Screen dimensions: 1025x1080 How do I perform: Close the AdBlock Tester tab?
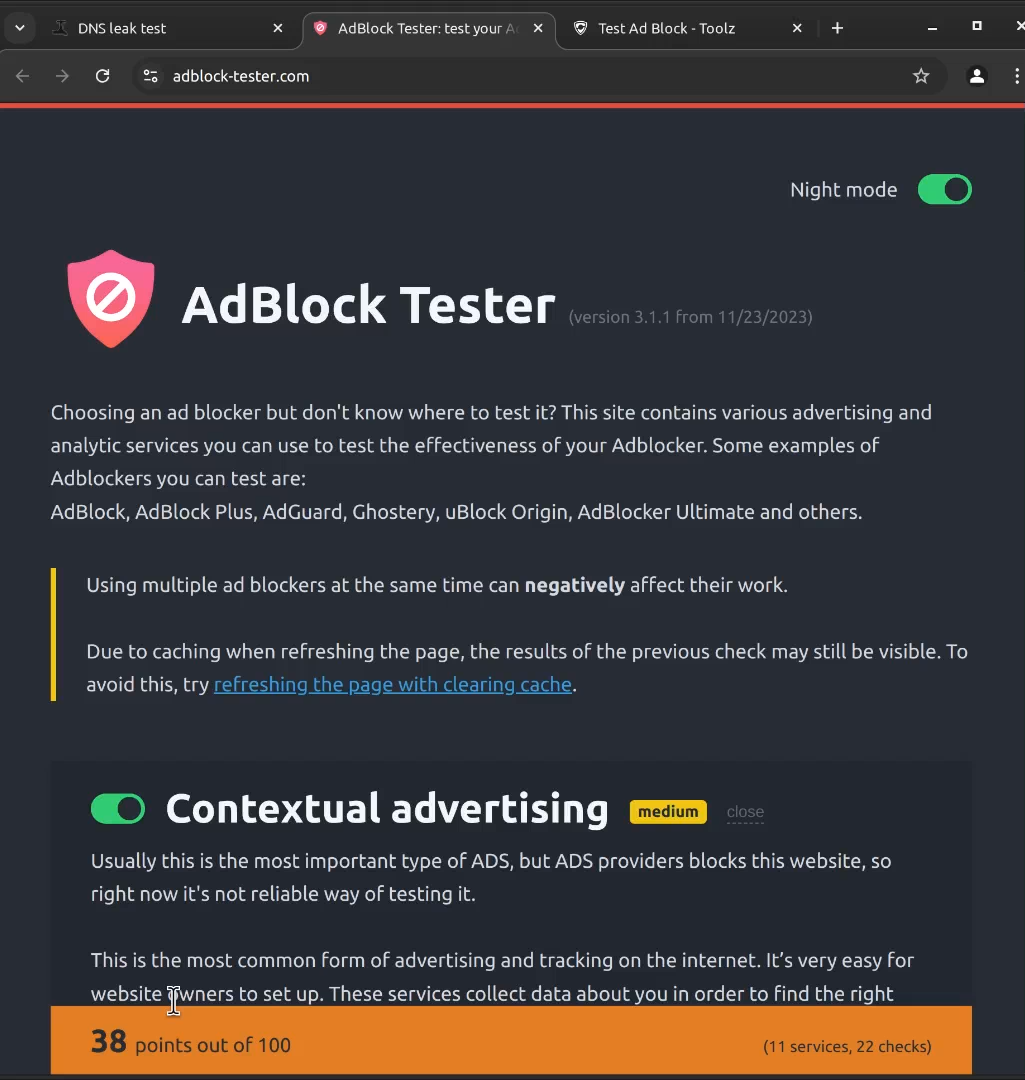[538, 28]
